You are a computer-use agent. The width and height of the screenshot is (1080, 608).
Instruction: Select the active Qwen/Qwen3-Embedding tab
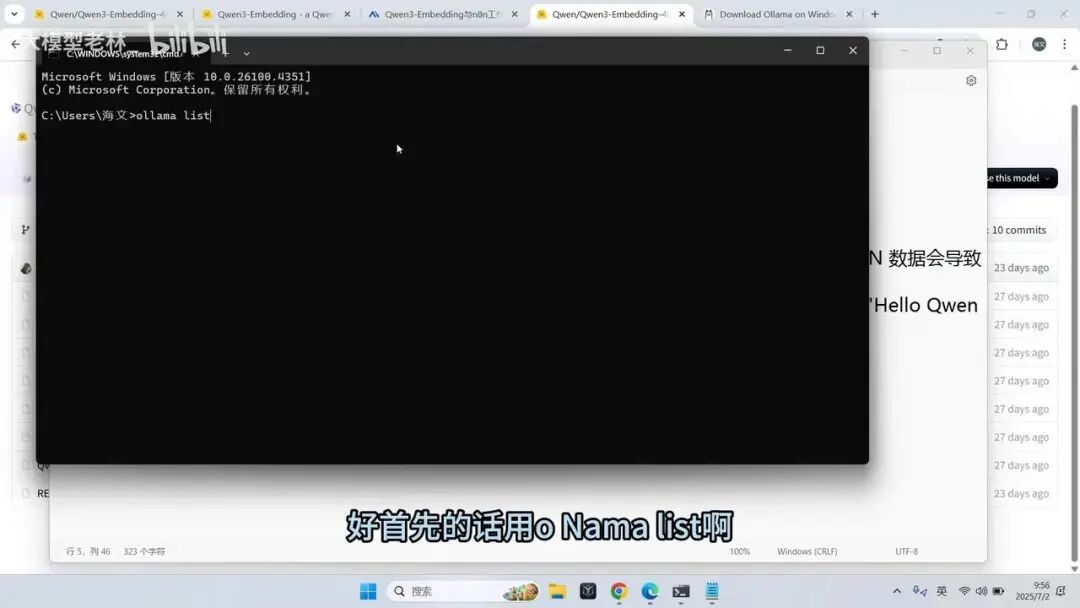[x=609, y=14]
